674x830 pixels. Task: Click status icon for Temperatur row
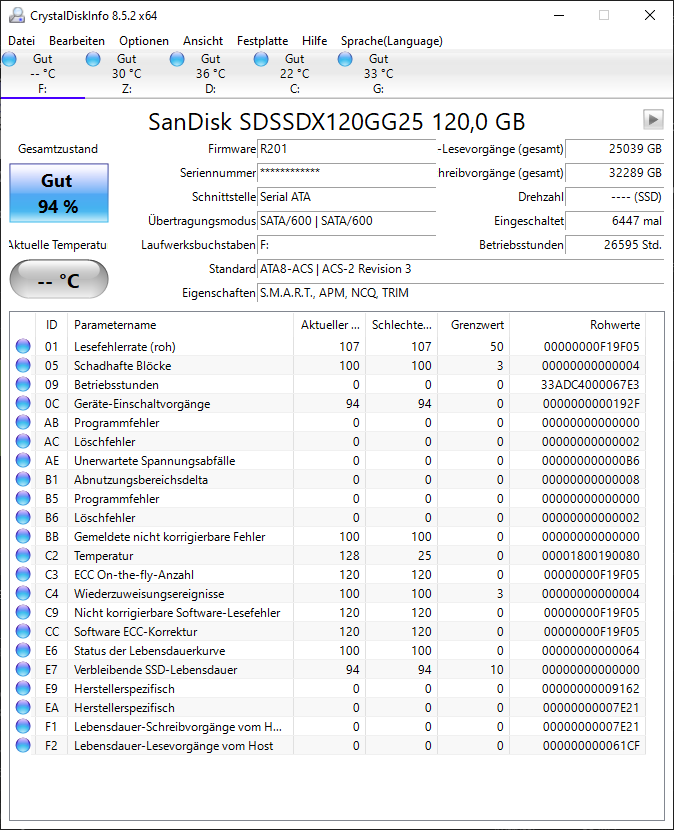coord(23,555)
